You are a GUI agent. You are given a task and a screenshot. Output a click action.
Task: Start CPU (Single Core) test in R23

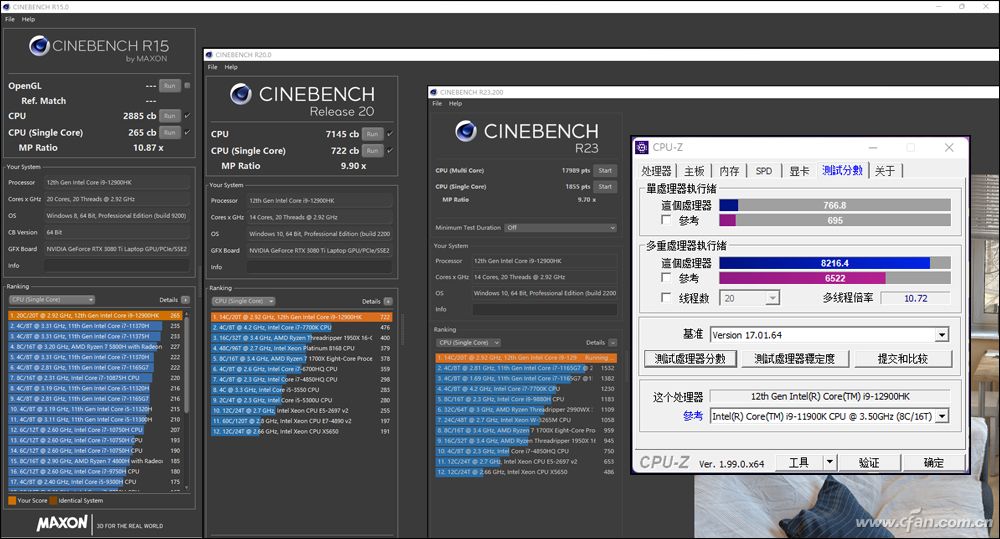pos(605,187)
